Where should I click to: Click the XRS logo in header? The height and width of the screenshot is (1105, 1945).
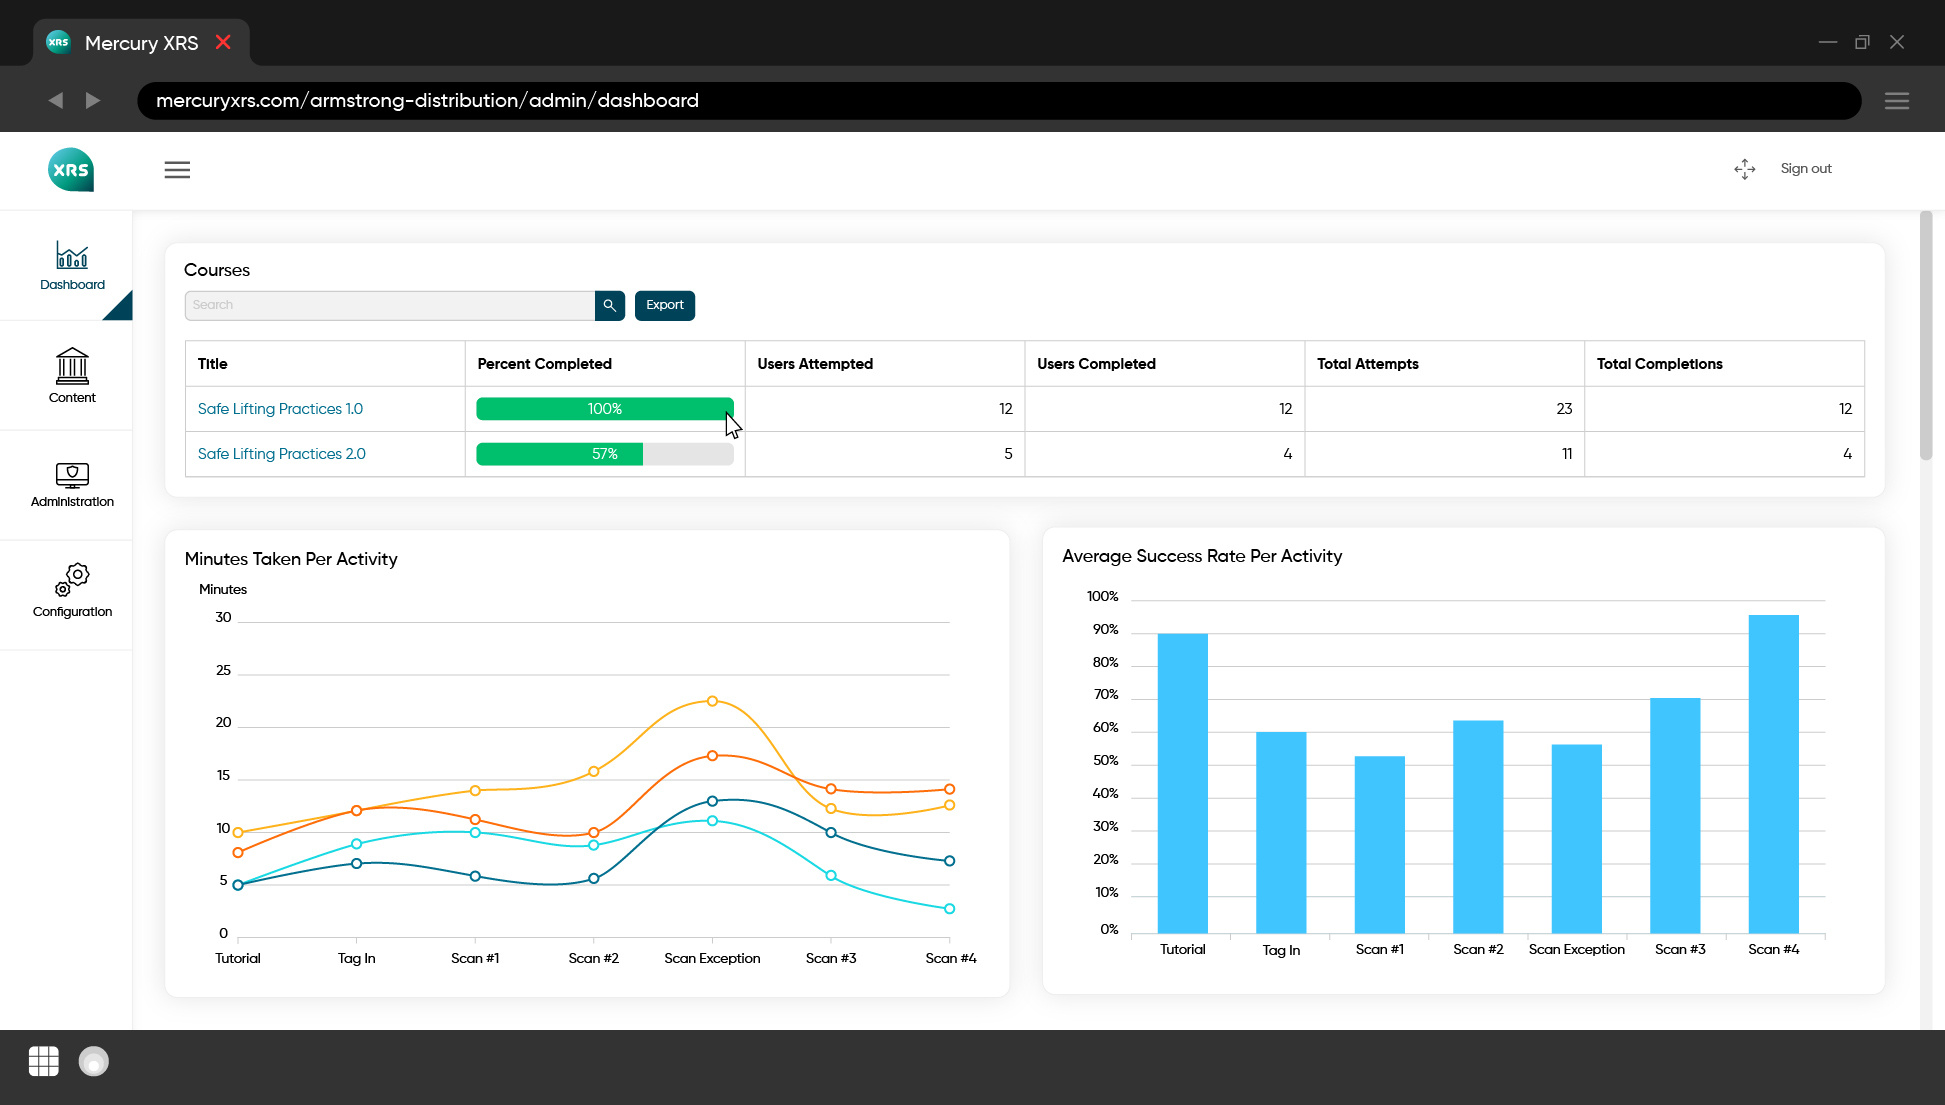pos(71,170)
